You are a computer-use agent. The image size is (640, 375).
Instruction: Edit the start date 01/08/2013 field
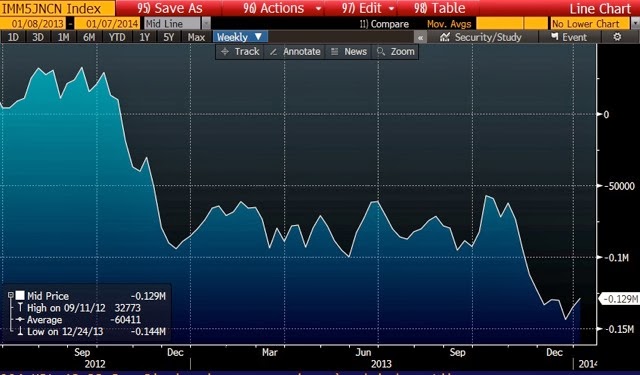coord(32,24)
